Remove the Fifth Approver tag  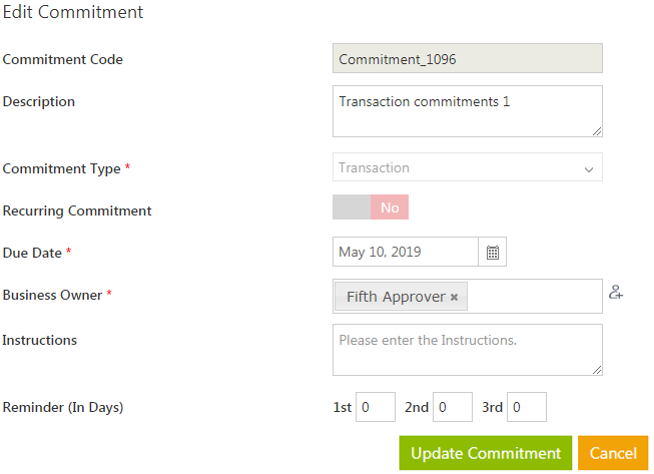454,297
